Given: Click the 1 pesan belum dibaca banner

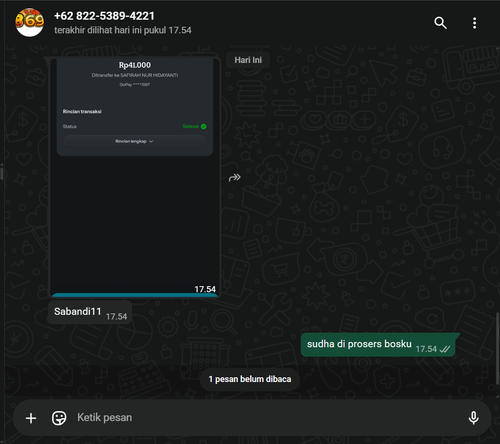Looking at the screenshot, I should coord(250,379).
